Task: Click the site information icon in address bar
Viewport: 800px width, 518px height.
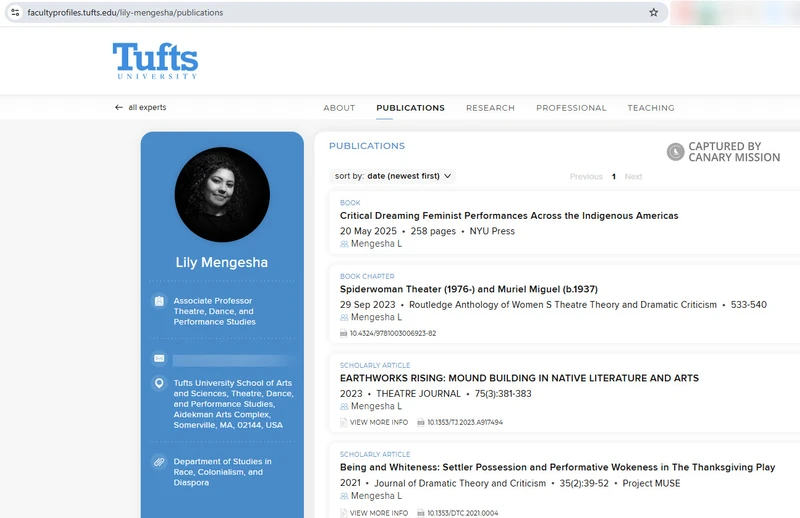Action: pyautogui.click(x=15, y=12)
